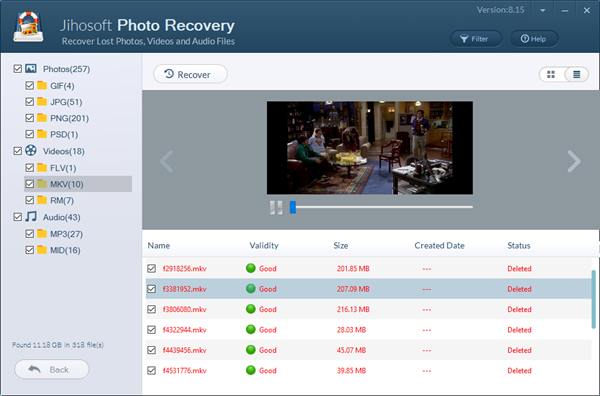Screen dimensions: 600x396
Task: Click the 45.07 MB size cell
Action: (x=351, y=350)
